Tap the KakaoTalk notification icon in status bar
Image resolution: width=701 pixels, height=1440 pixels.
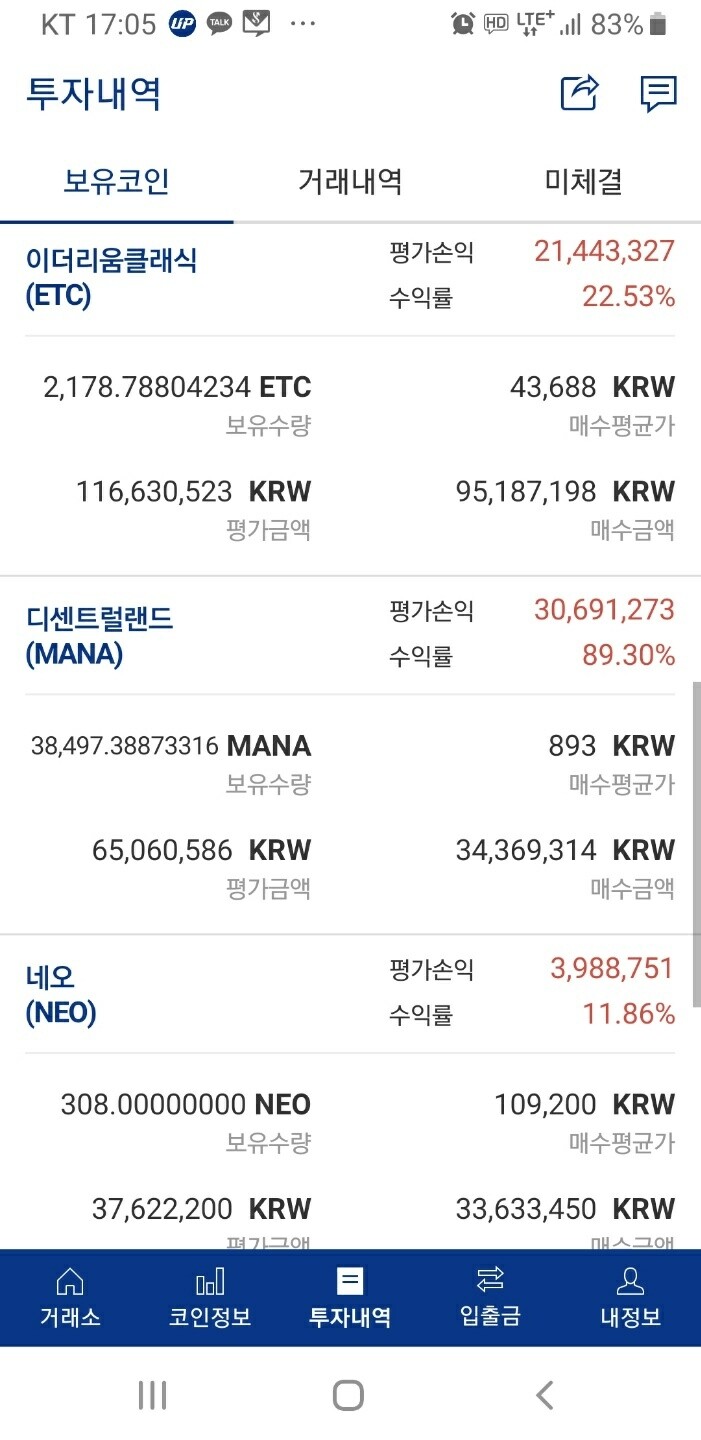(219, 21)
